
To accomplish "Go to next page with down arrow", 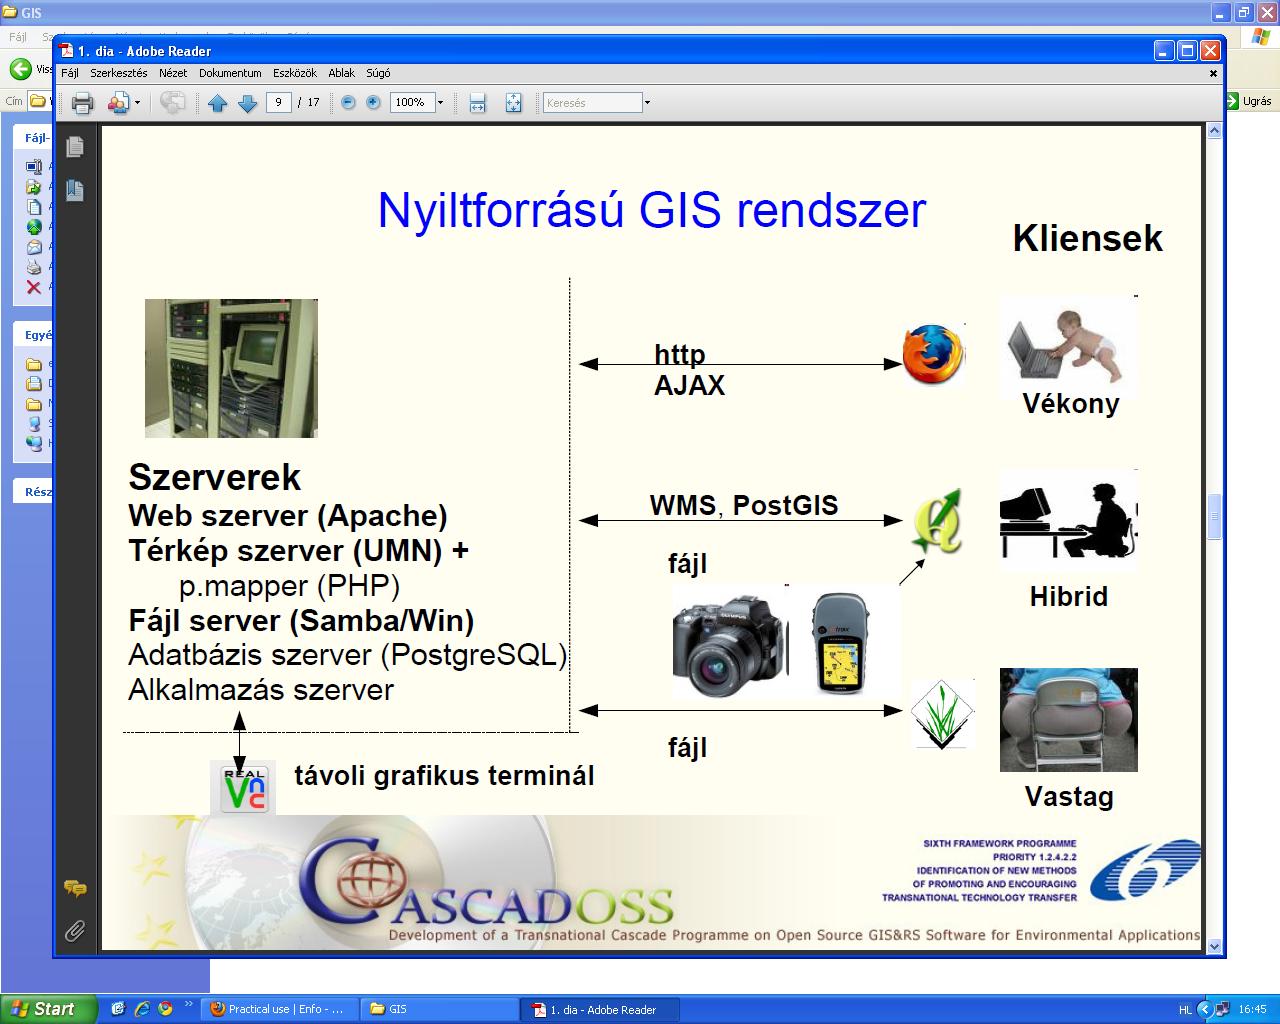I will point(247,102).
